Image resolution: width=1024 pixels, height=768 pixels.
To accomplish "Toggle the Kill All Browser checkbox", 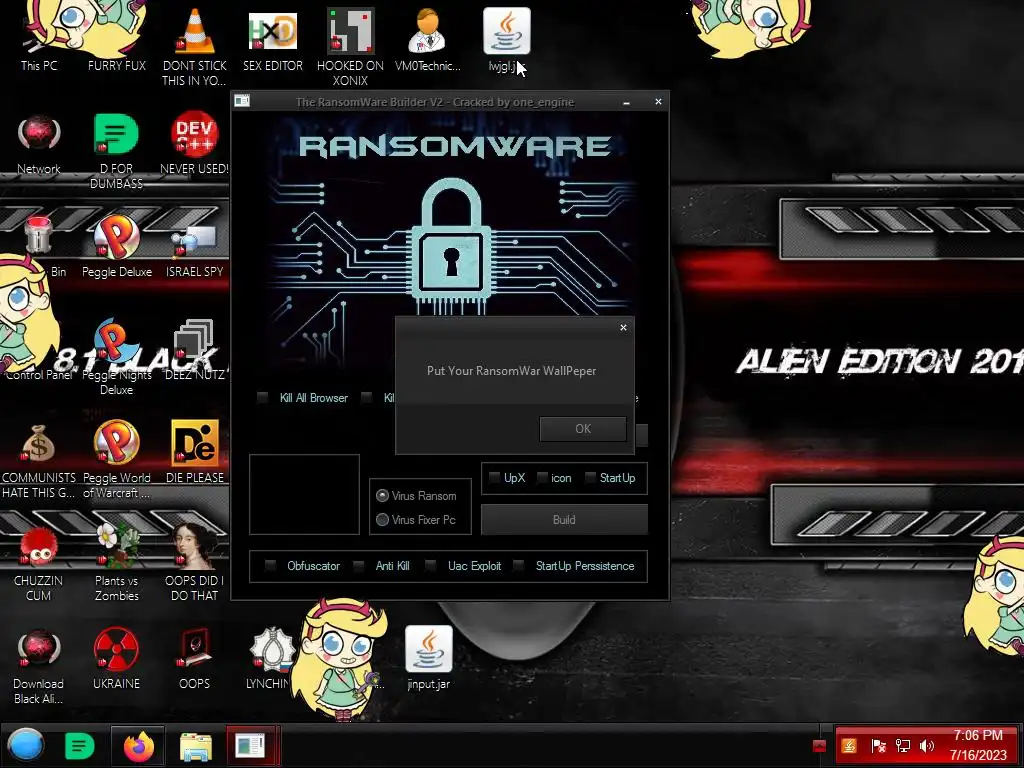I will pyautogui.click(x=263, y=398).
